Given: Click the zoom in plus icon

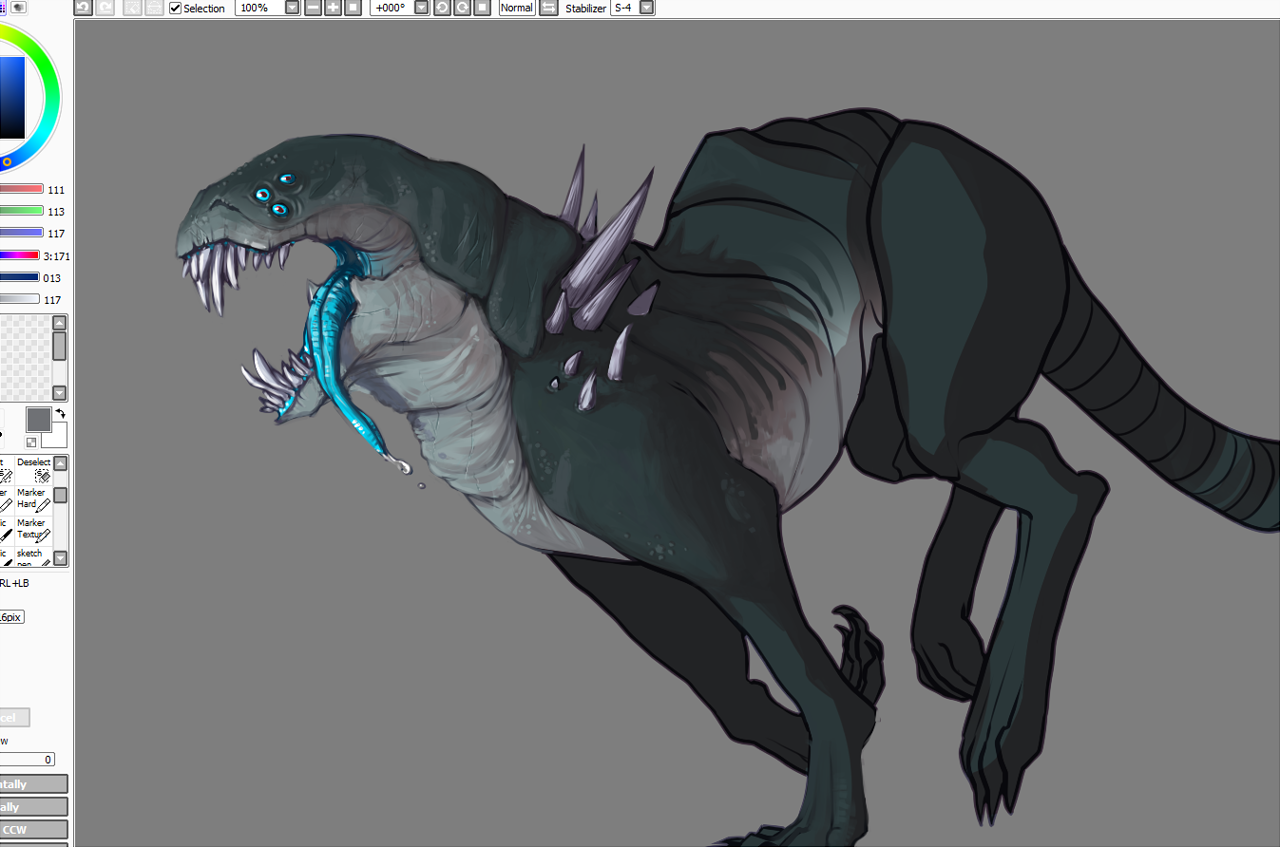Looking at the screenshot, I should (334, 8).
